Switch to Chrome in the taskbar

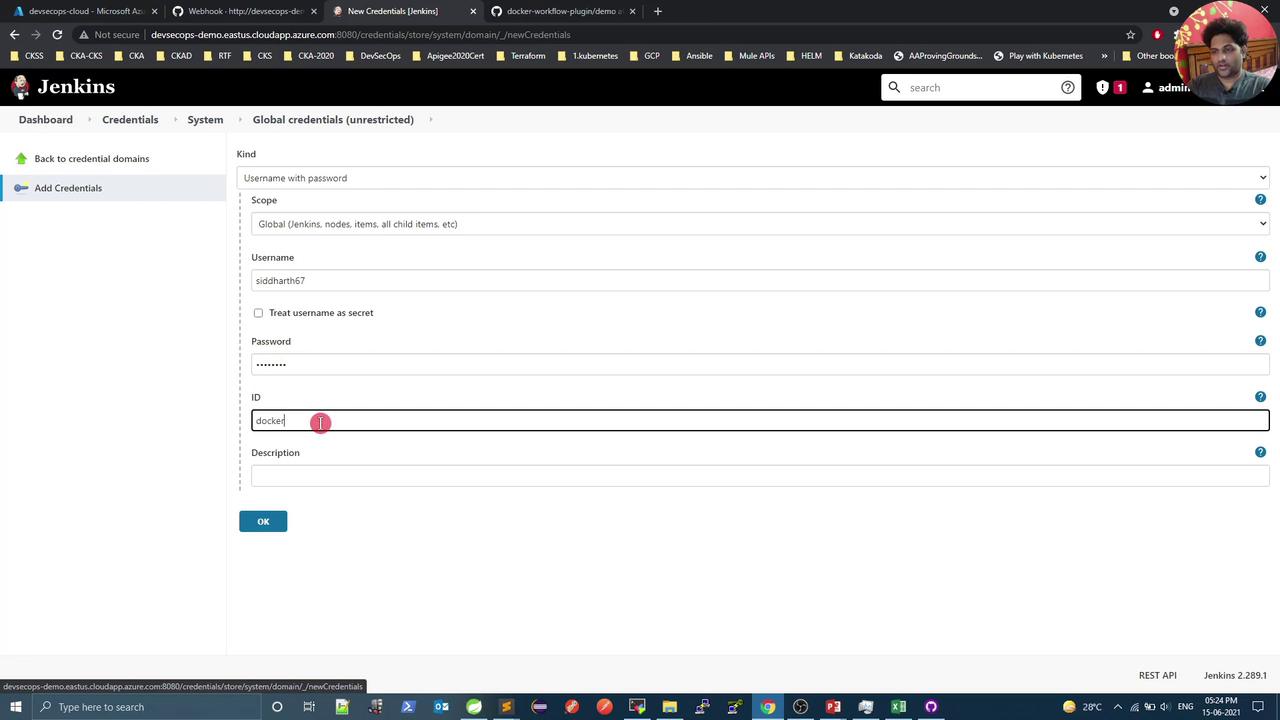point(767,707)
